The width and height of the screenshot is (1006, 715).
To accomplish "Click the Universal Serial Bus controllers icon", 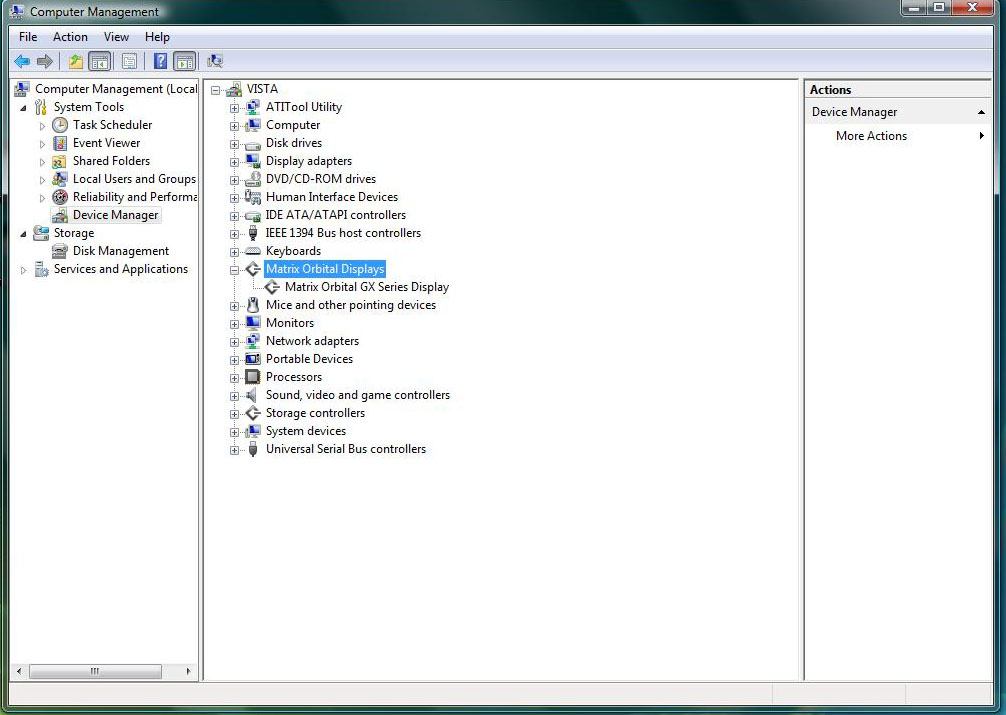I will point(253,449).
